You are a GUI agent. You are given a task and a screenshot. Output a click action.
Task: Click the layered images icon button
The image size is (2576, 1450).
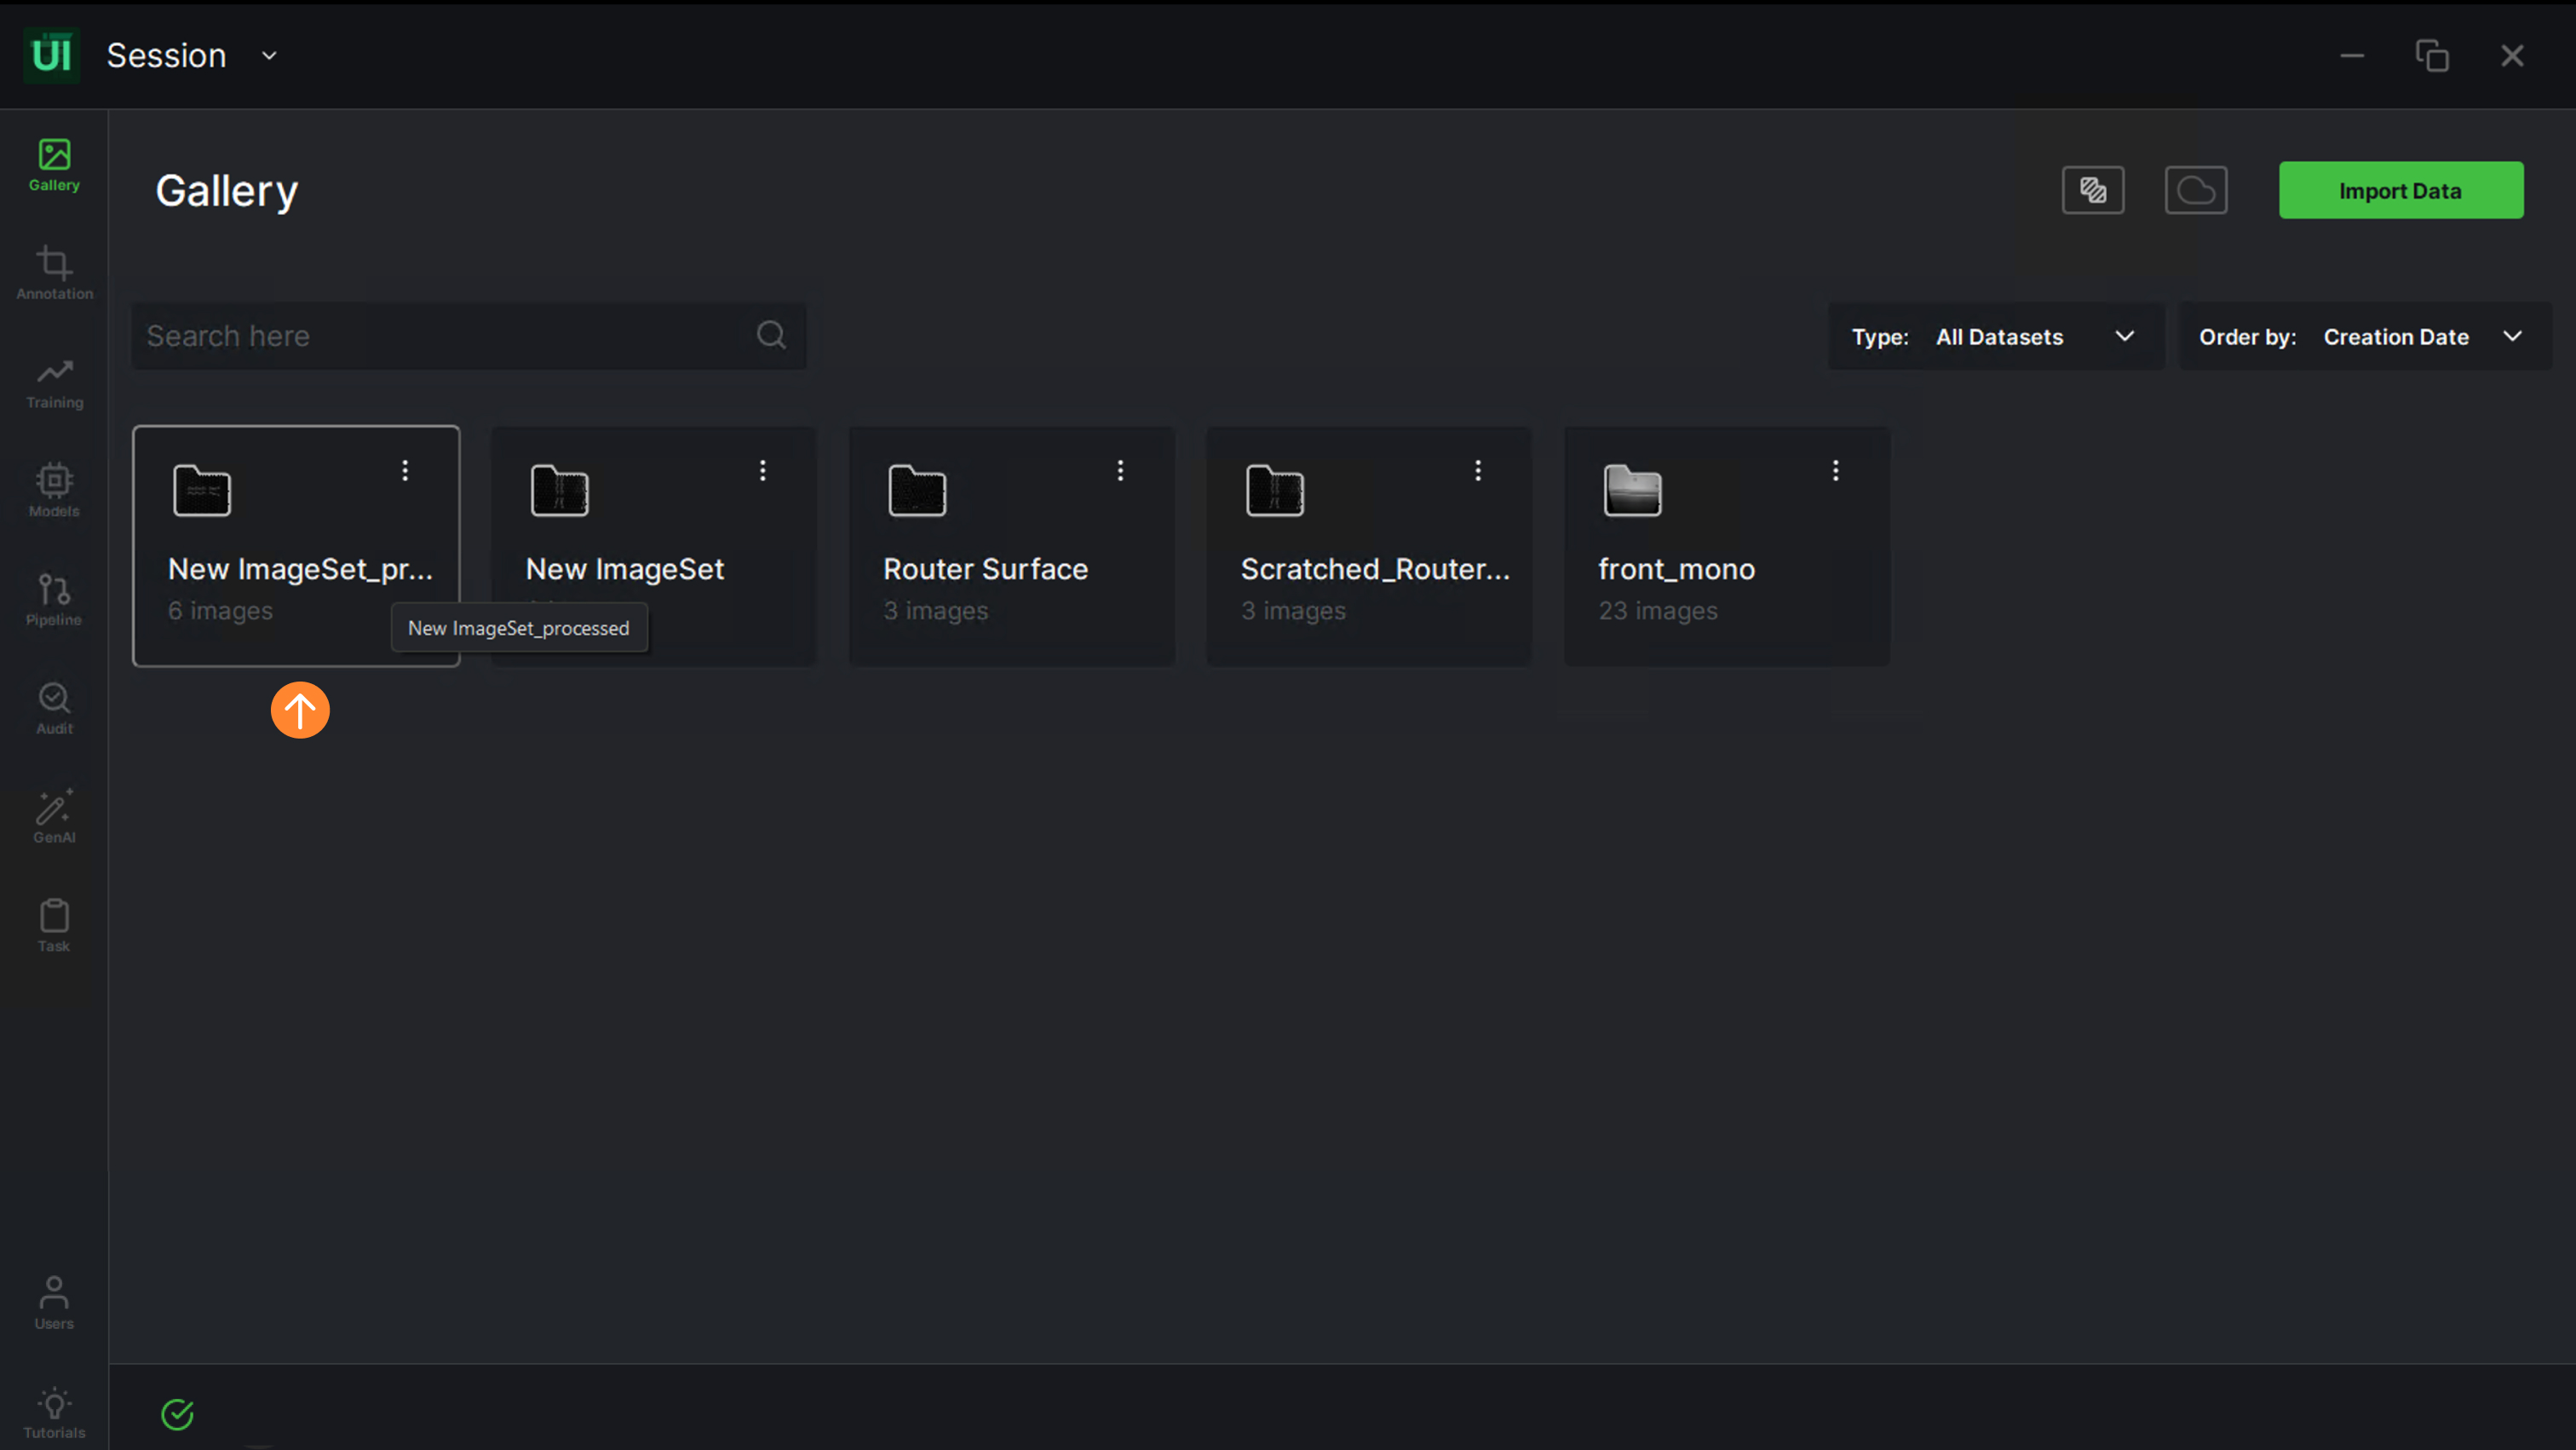coord(2092,190)
